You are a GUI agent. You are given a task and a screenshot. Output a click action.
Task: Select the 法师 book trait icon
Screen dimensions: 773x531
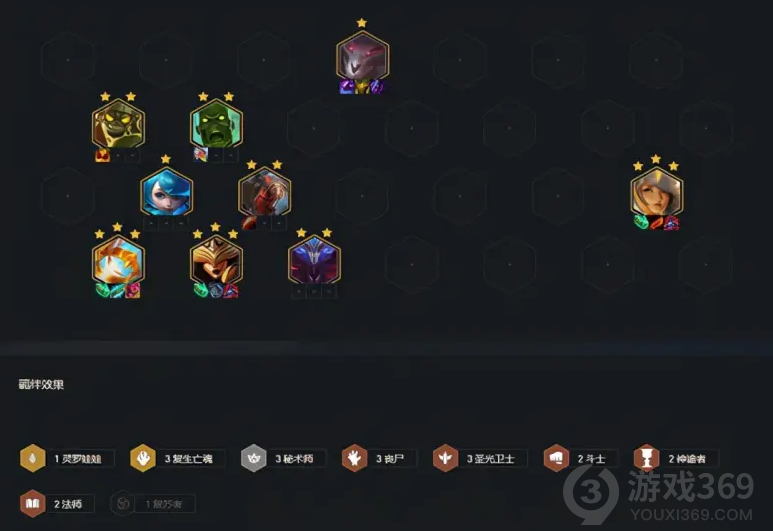(33, 503)
